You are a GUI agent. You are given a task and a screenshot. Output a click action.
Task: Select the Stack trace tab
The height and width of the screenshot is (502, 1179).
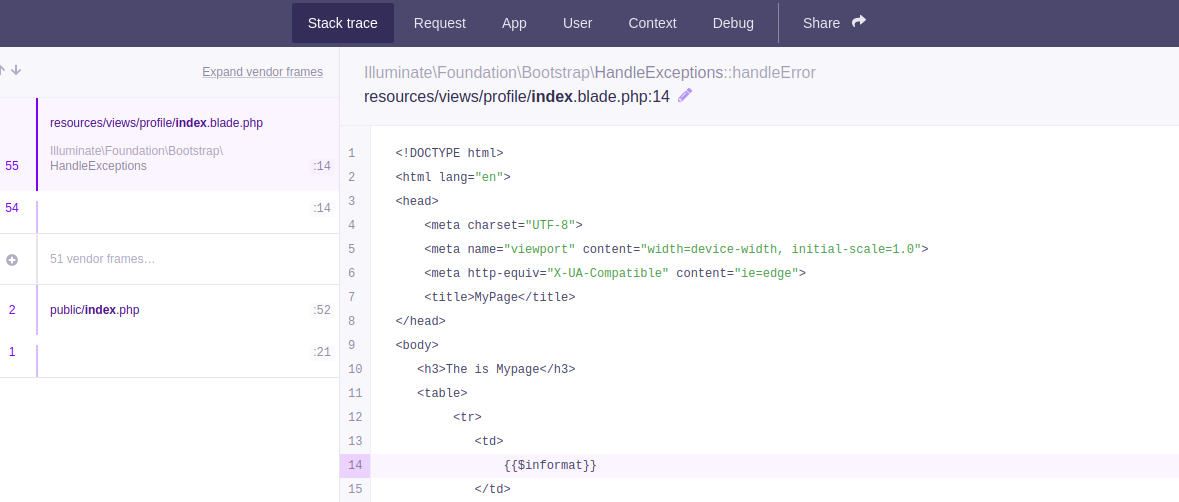click(342, 23)
